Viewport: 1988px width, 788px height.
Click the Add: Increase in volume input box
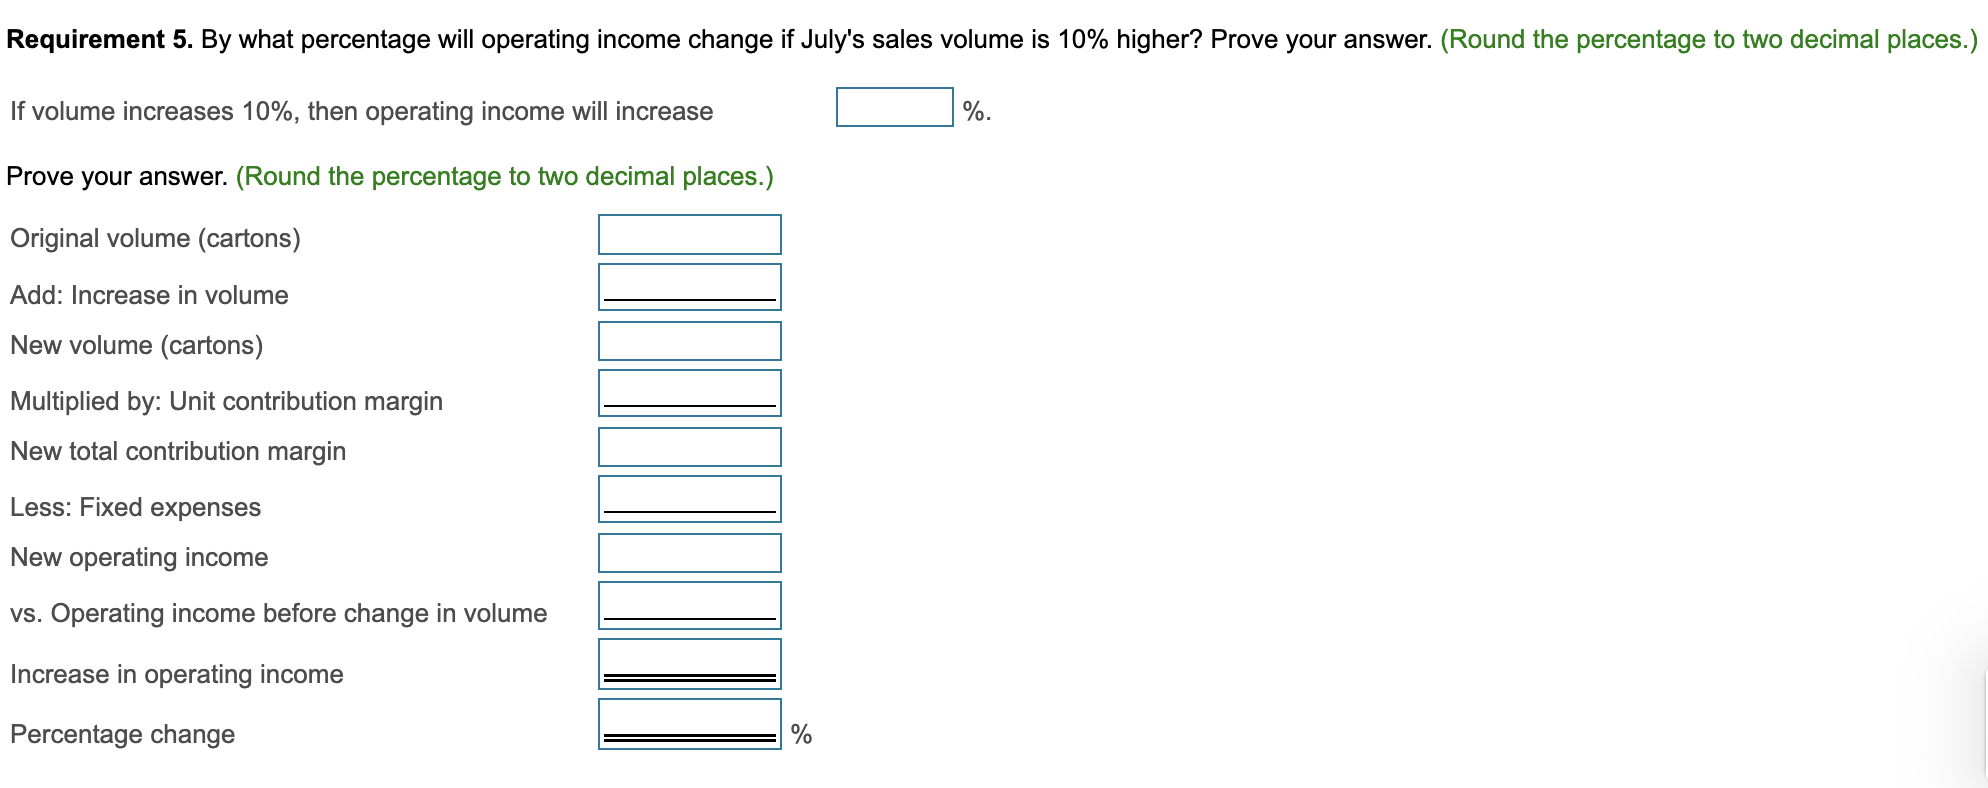pyautogui.click(x=688, y=287)
